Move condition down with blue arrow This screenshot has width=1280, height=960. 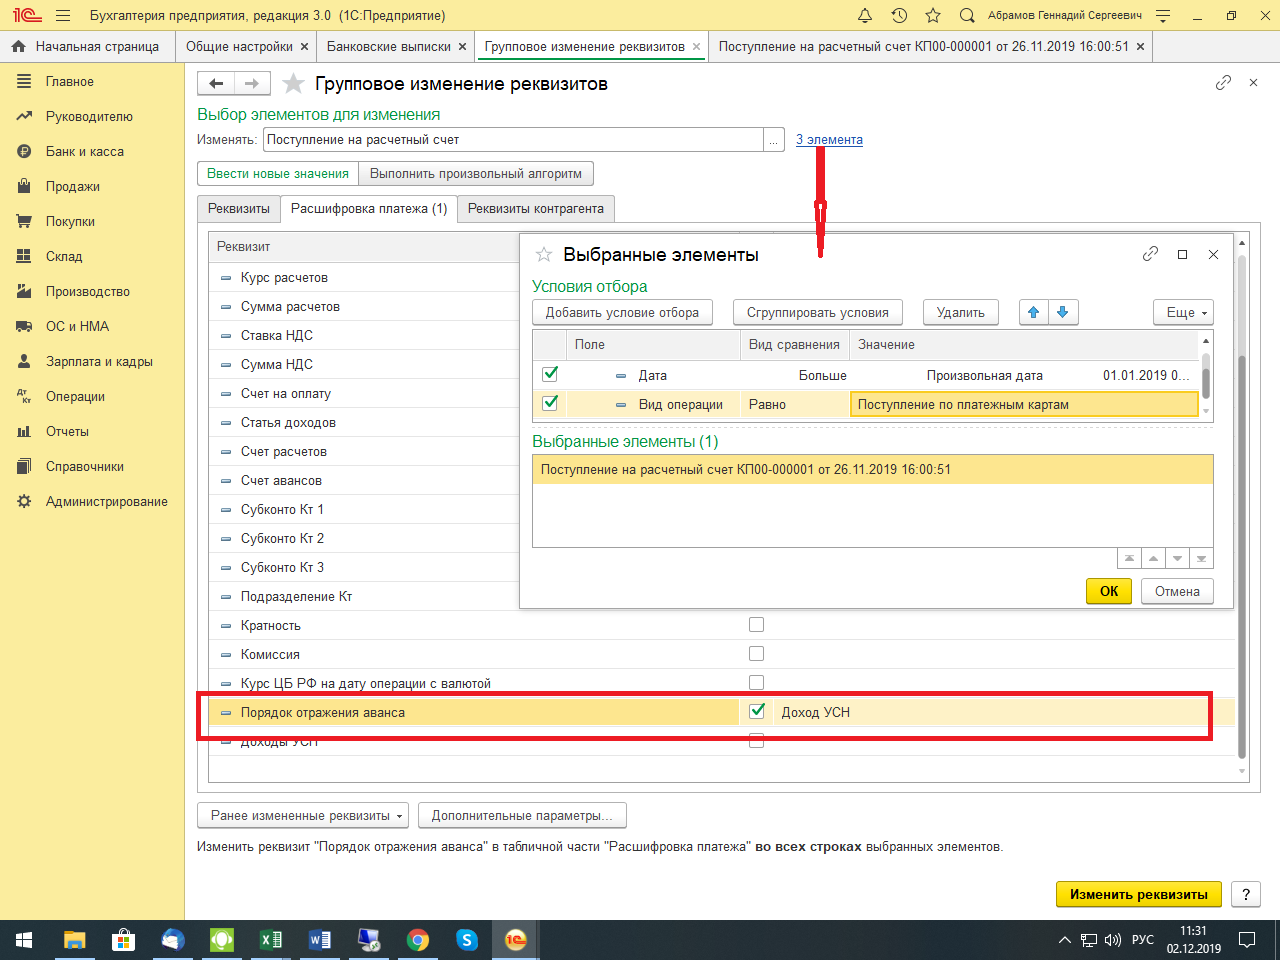pyautogui.click(x=1062, y=312)
